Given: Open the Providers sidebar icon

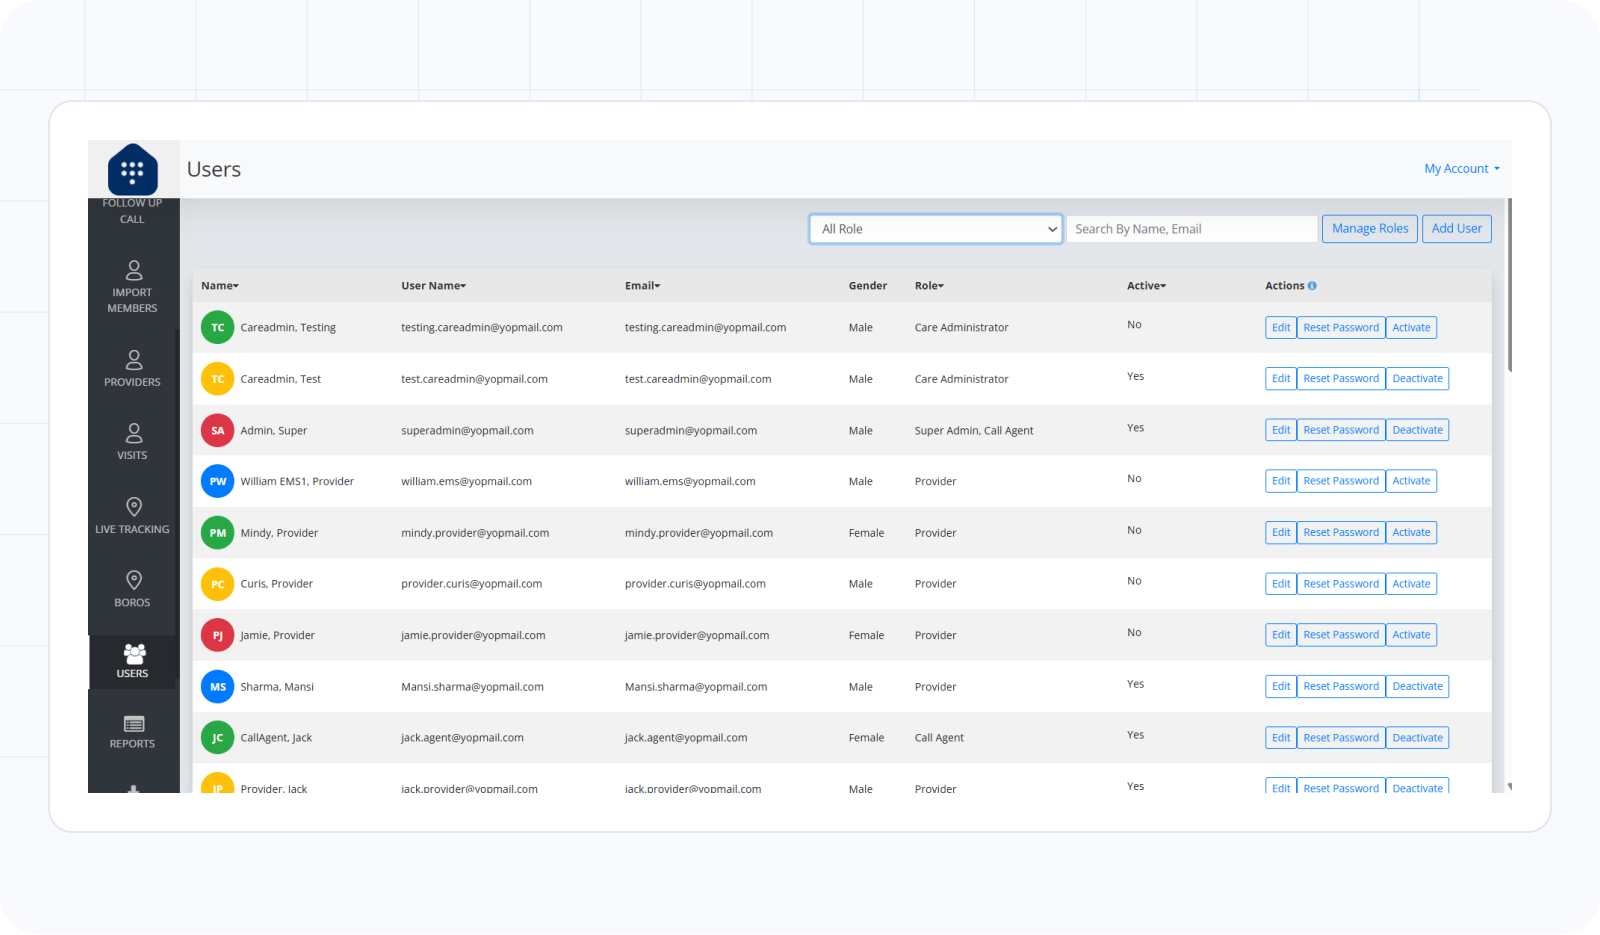Looking at the screenshot, I should click(x=133, y=359).
